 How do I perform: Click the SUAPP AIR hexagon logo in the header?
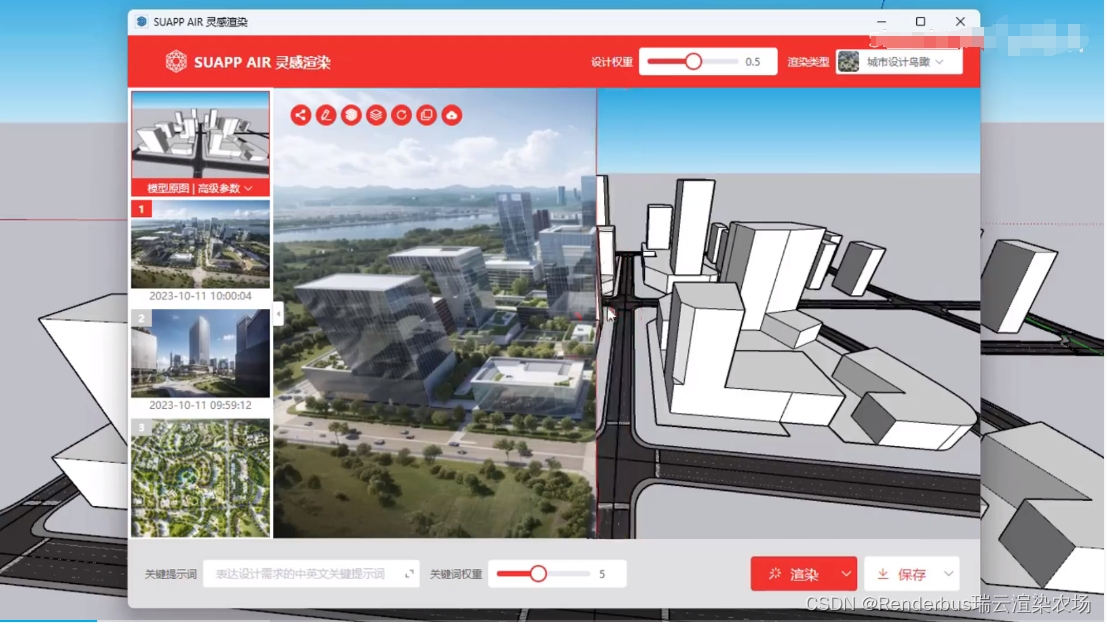coord(176,61)
